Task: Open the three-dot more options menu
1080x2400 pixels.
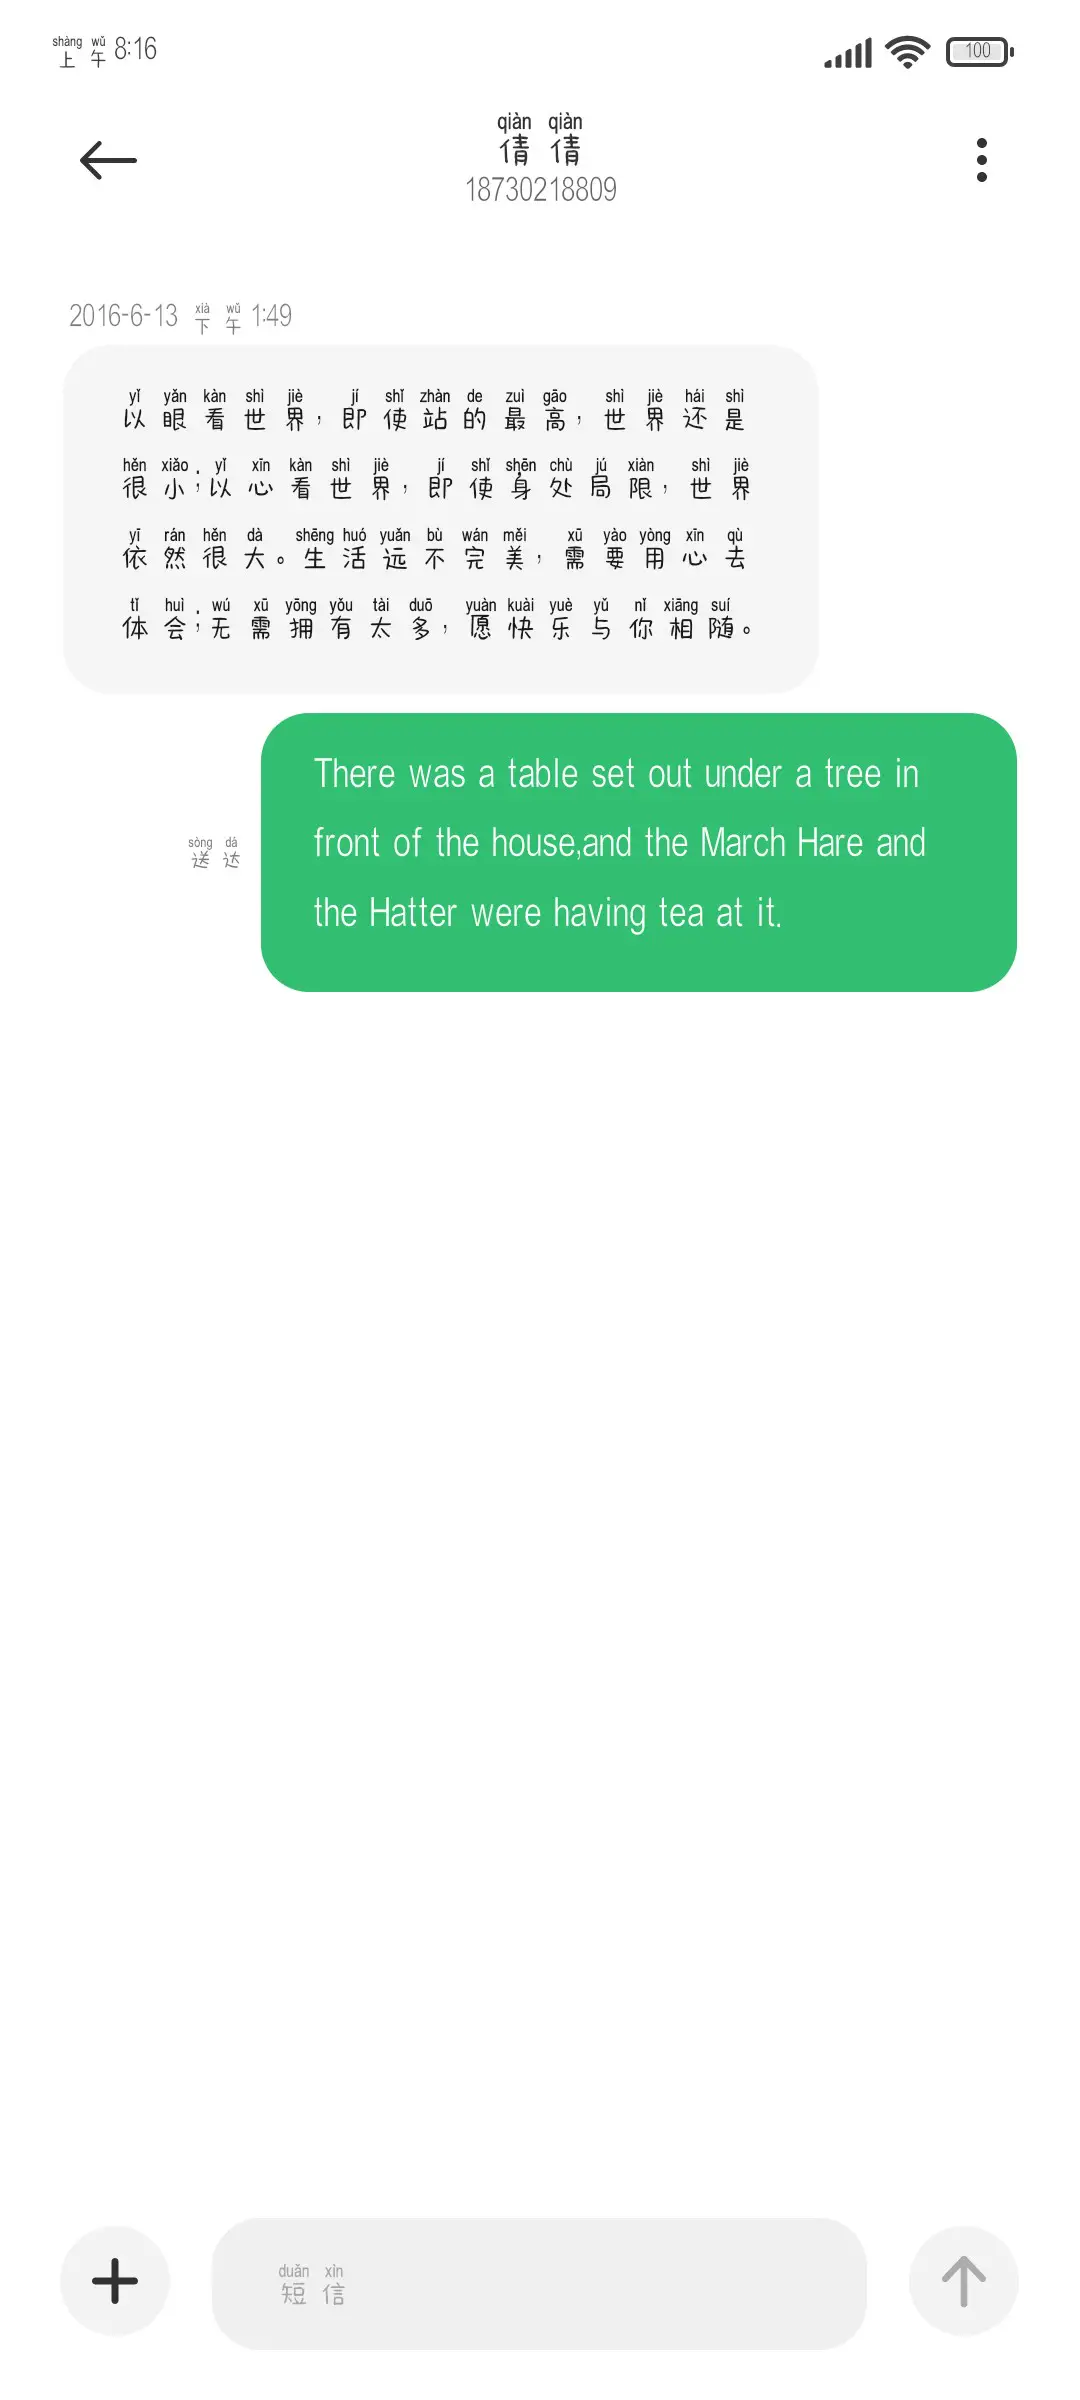Action: [982, 160]
